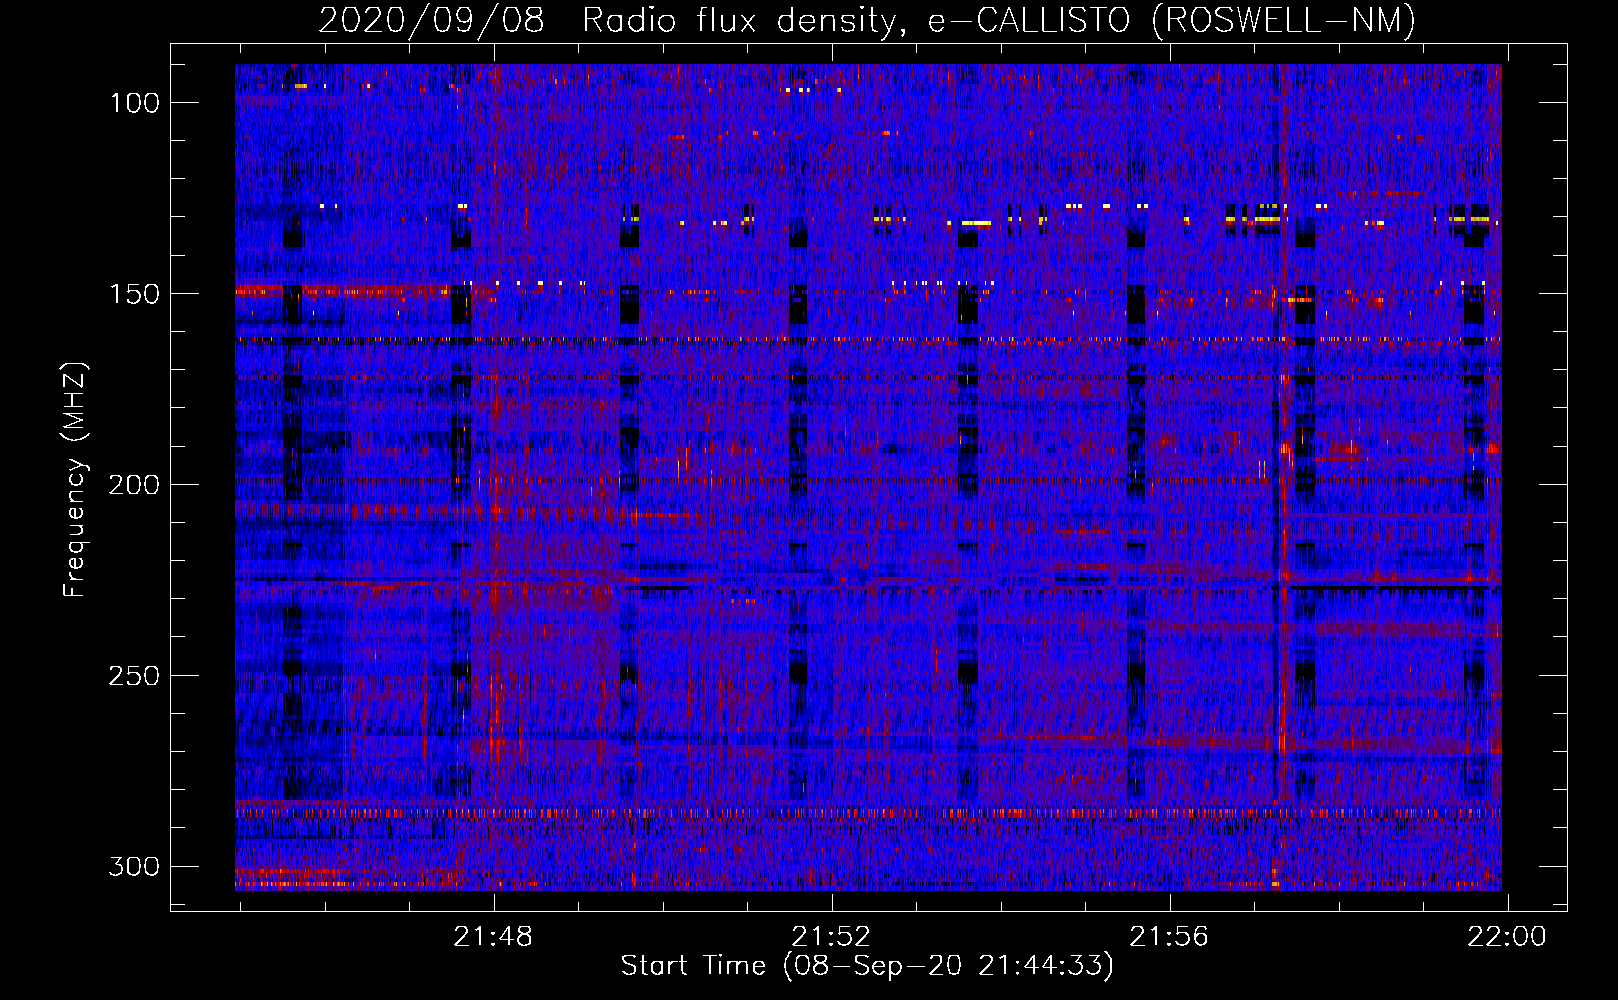Click the '21:48' time axis label

pos(493,937)
